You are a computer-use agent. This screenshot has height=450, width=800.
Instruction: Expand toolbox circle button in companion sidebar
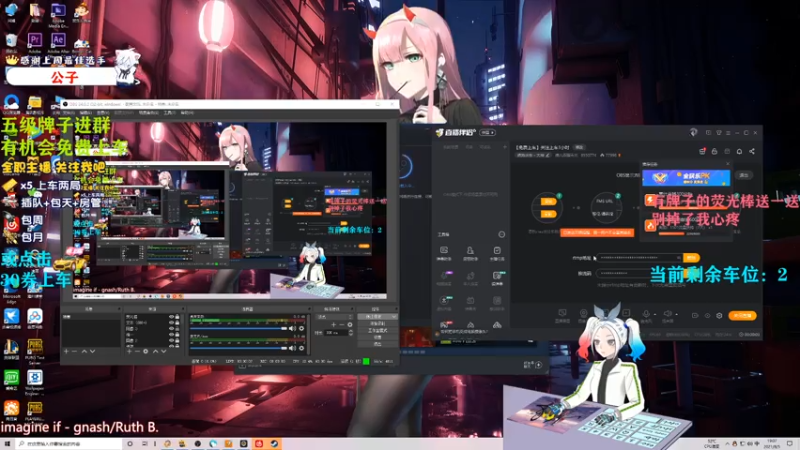(x=502, y=235)
